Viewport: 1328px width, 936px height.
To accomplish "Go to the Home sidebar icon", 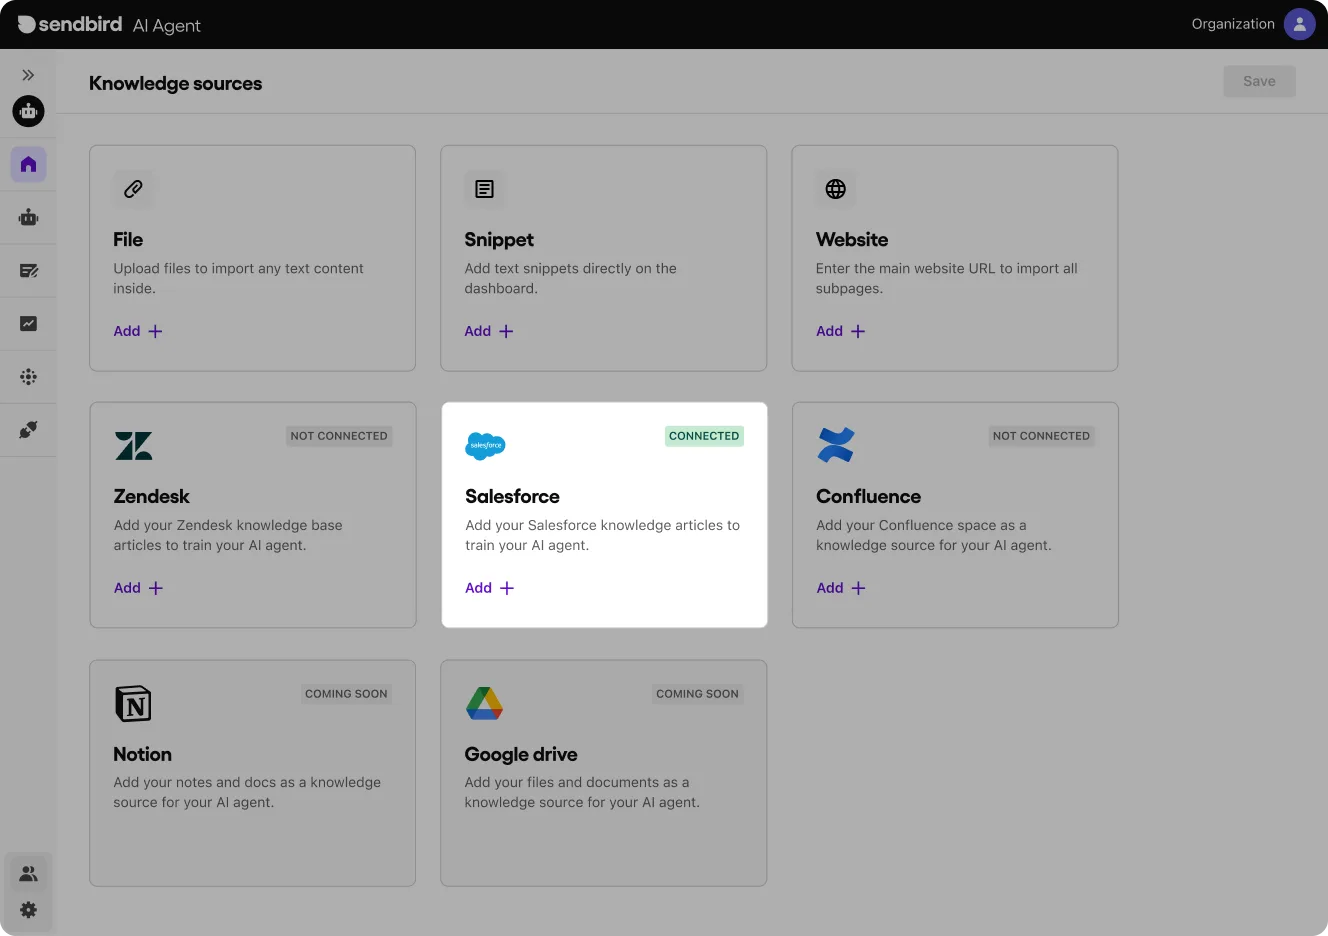I will [28, 164].
